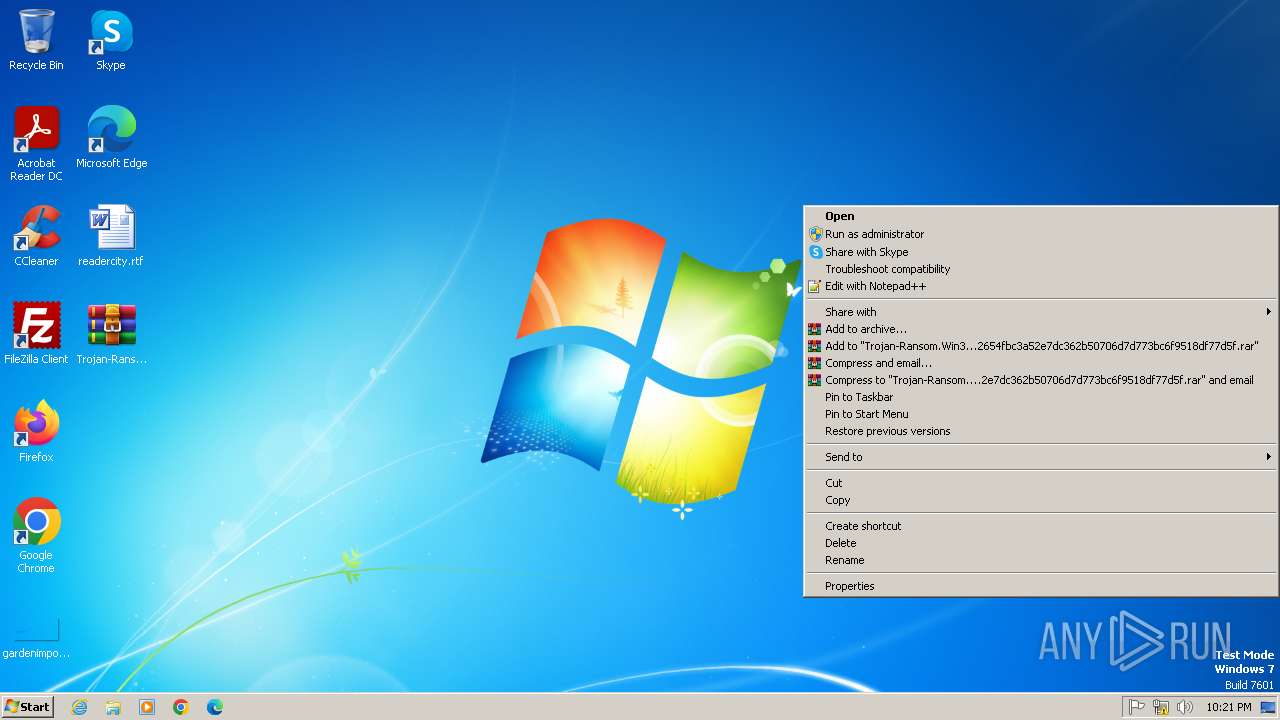Click the Show desktop tray button
1280x720 pixels.
[1268, 707]
